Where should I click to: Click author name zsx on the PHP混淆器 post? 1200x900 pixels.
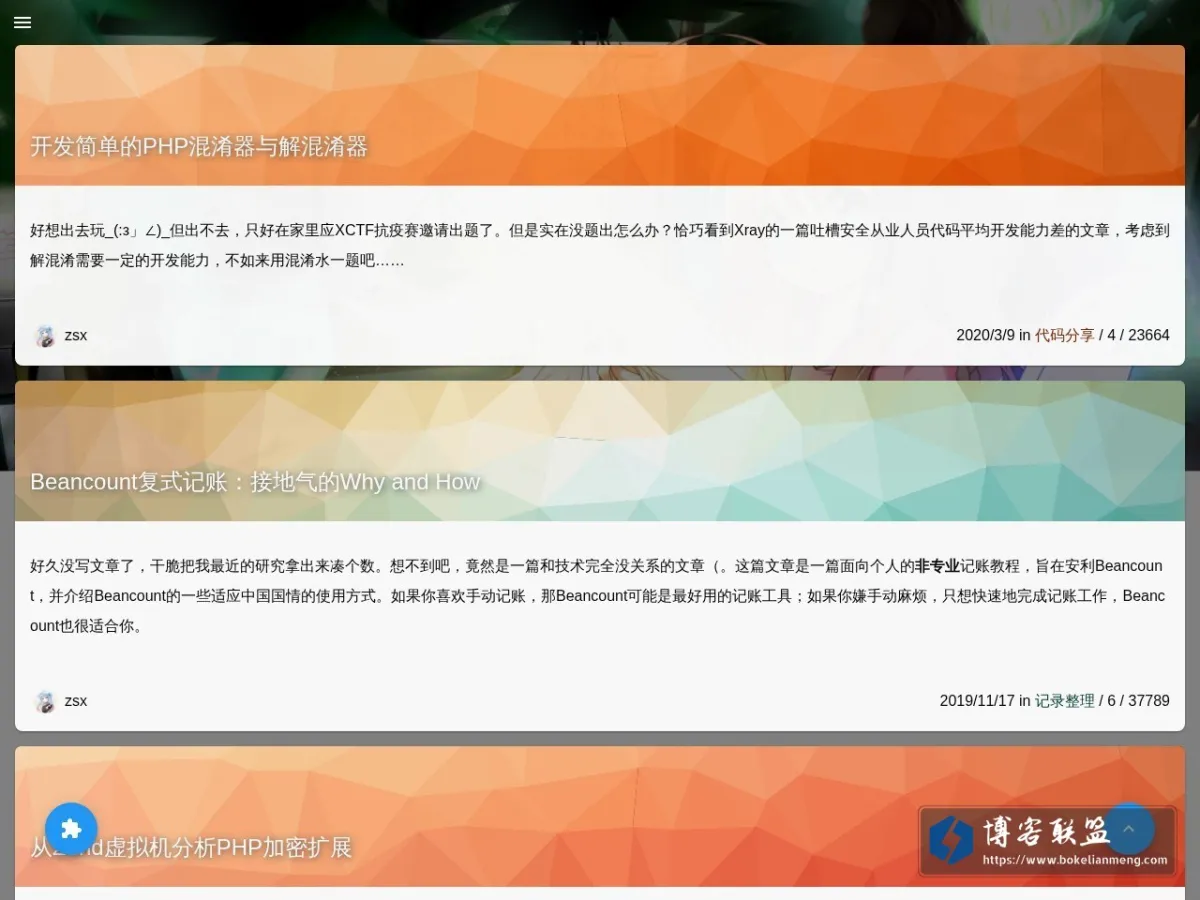[76, 335]
